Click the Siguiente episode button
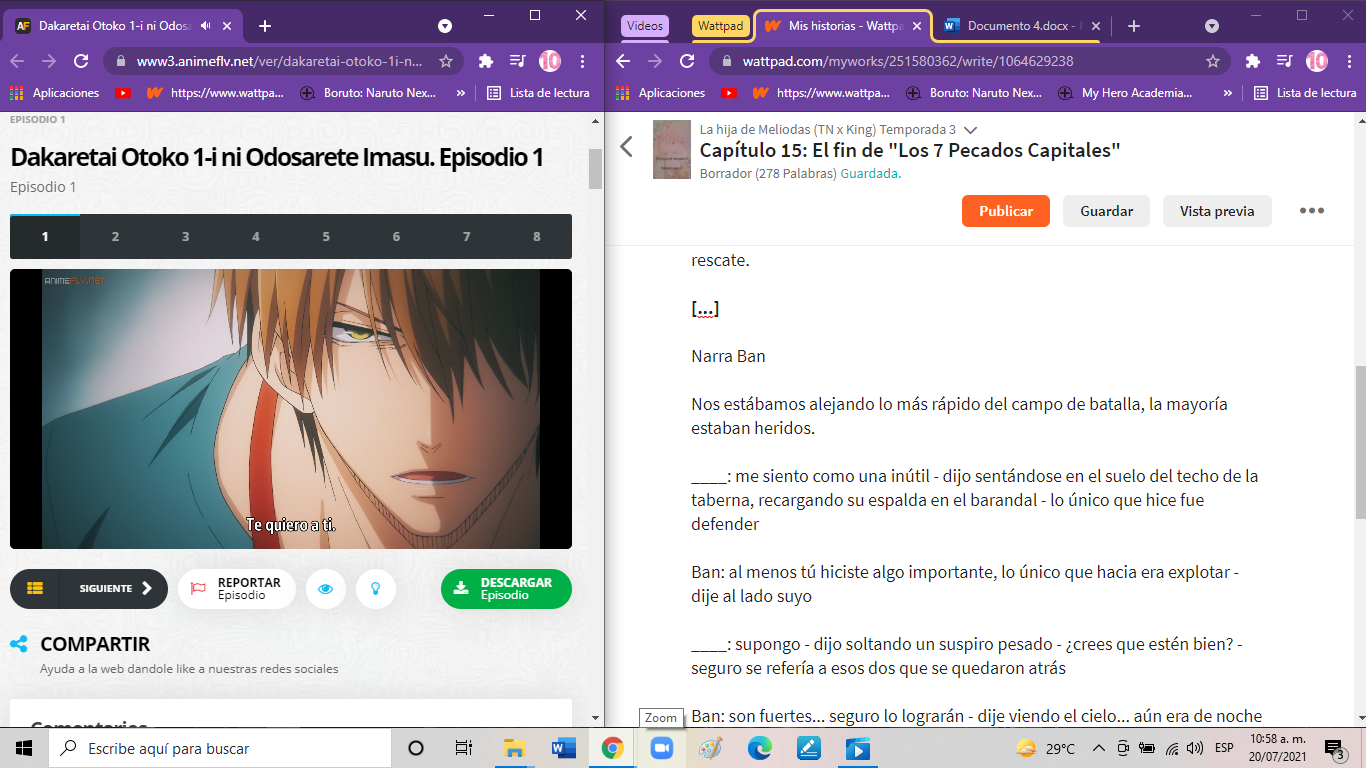1366x768 pixels. coord(116,589)
